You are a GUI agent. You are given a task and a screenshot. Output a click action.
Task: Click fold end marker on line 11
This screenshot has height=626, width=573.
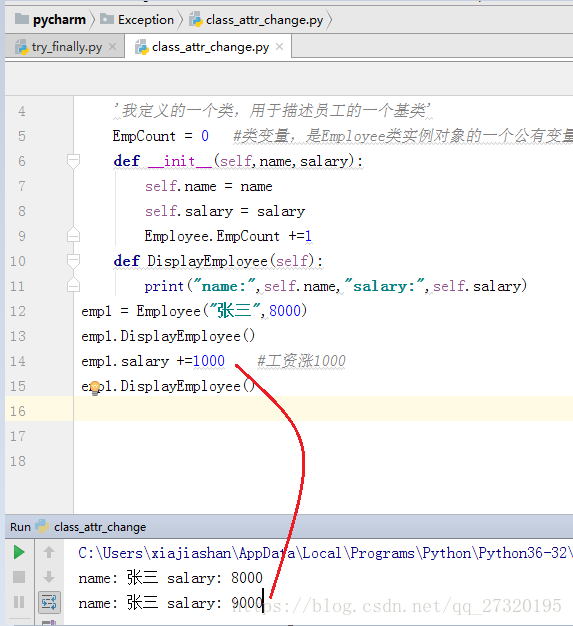pos(73,285)
